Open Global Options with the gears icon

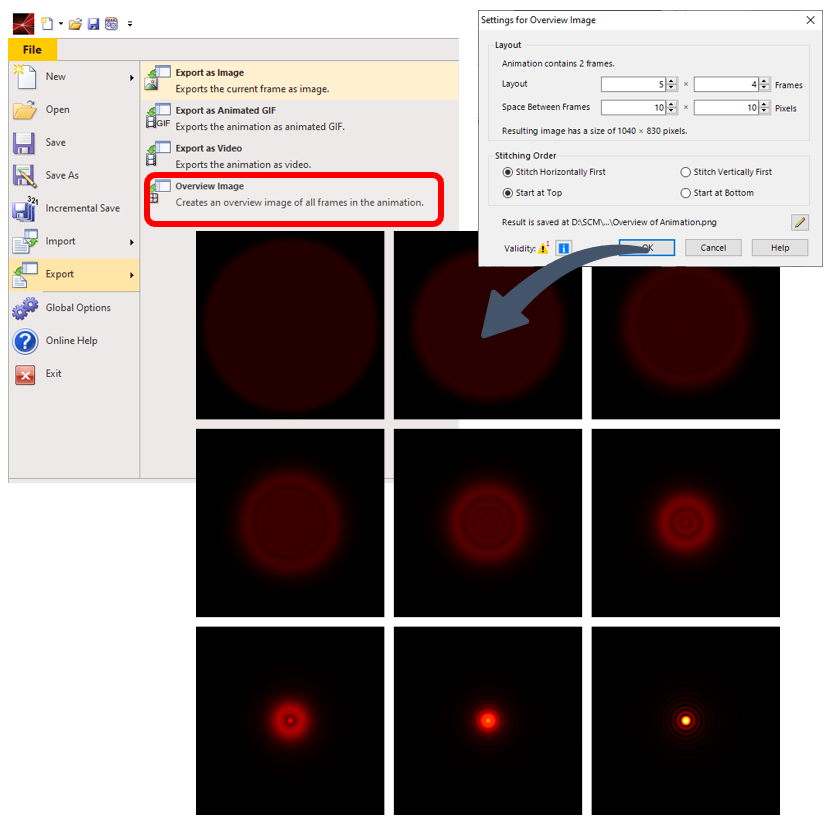pos(25,308)
